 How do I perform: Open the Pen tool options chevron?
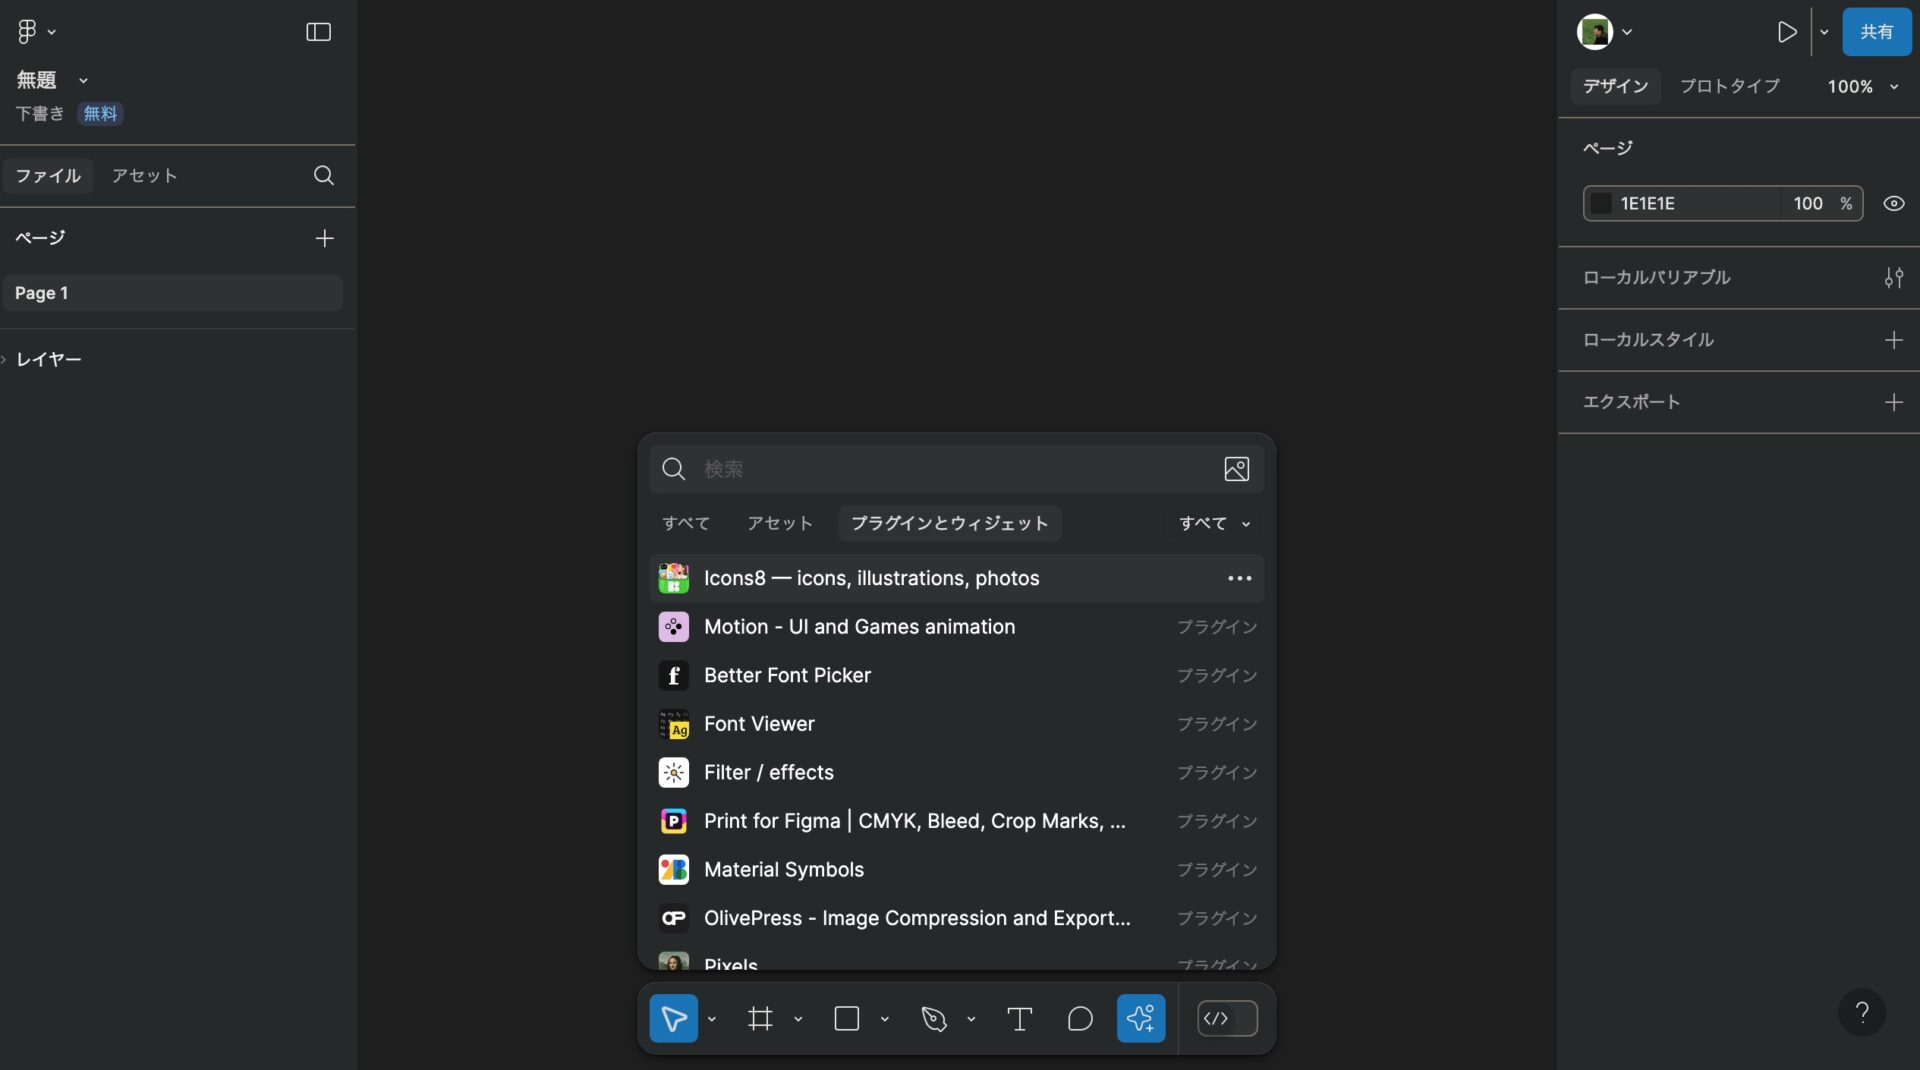coord(971,1019)
